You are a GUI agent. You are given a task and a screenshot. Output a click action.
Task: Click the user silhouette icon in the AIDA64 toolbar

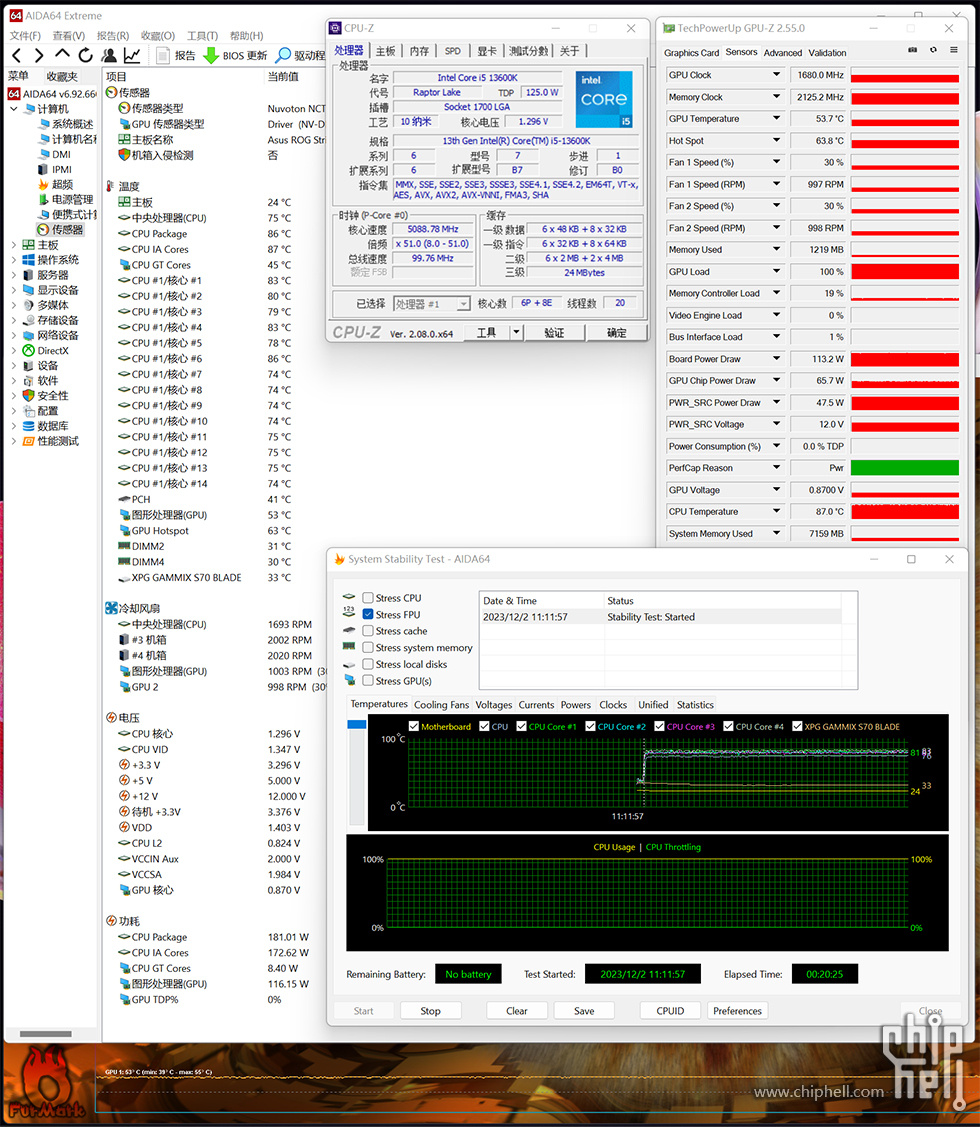tap(109, 55)
